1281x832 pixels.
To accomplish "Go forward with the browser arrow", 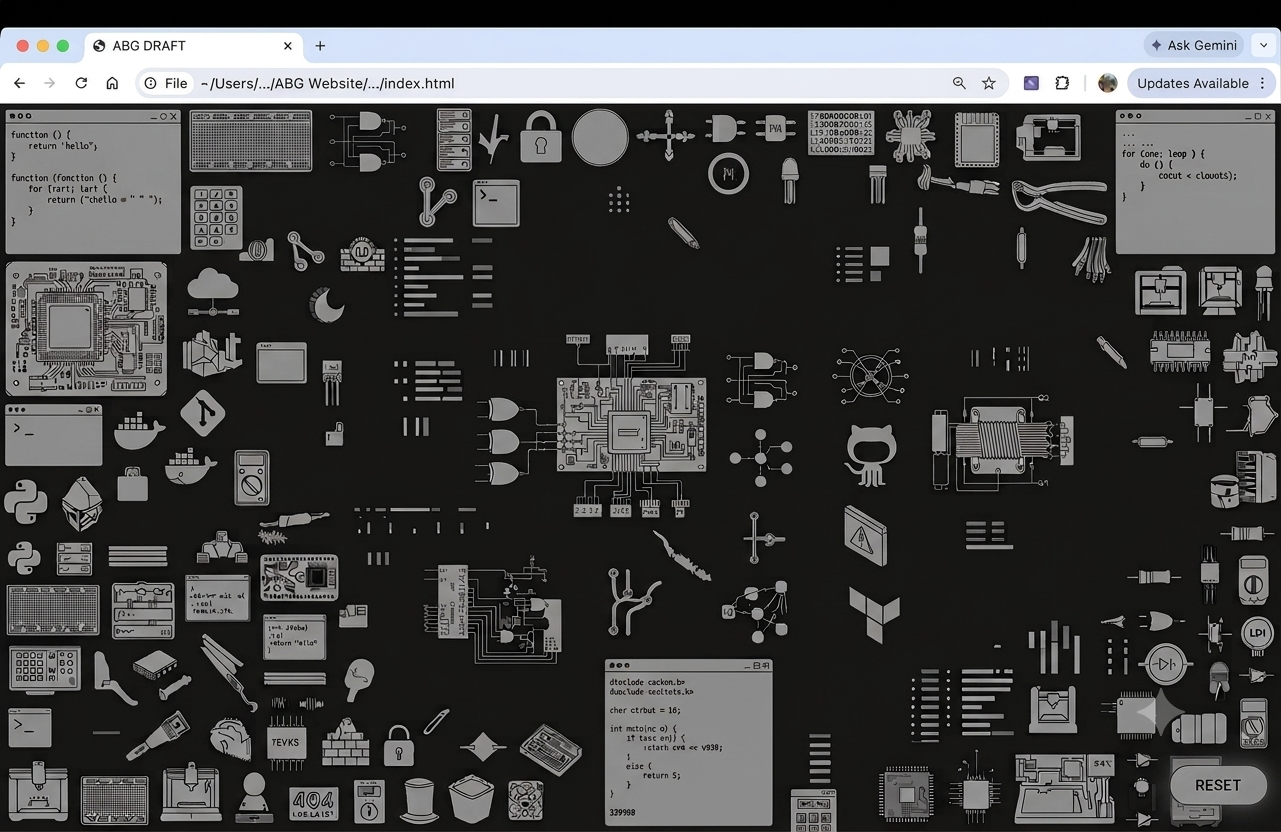I will pyautogui.click(x=50, y=83).
